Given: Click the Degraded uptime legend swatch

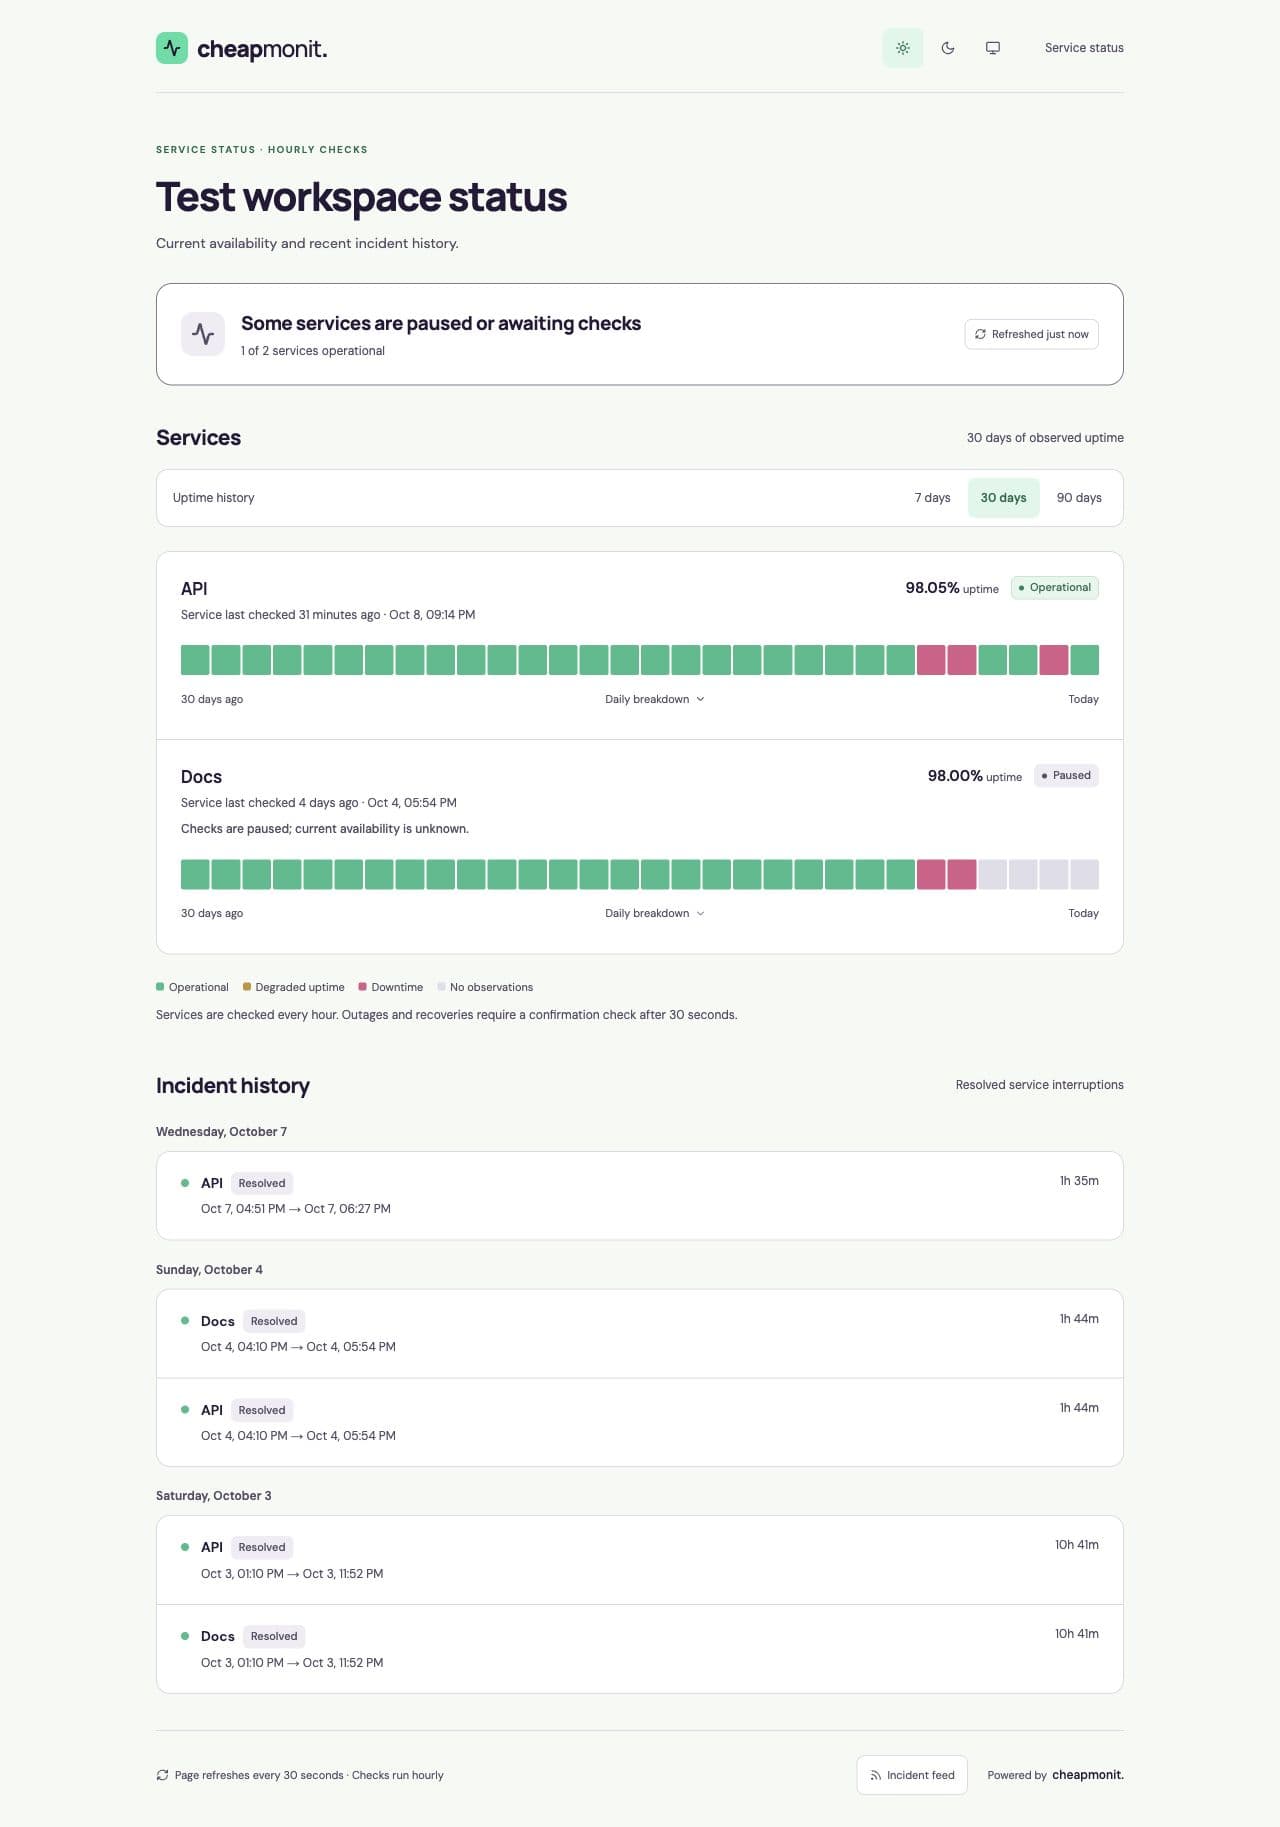Looking at the screenshot, I should (x=247, y=987).
